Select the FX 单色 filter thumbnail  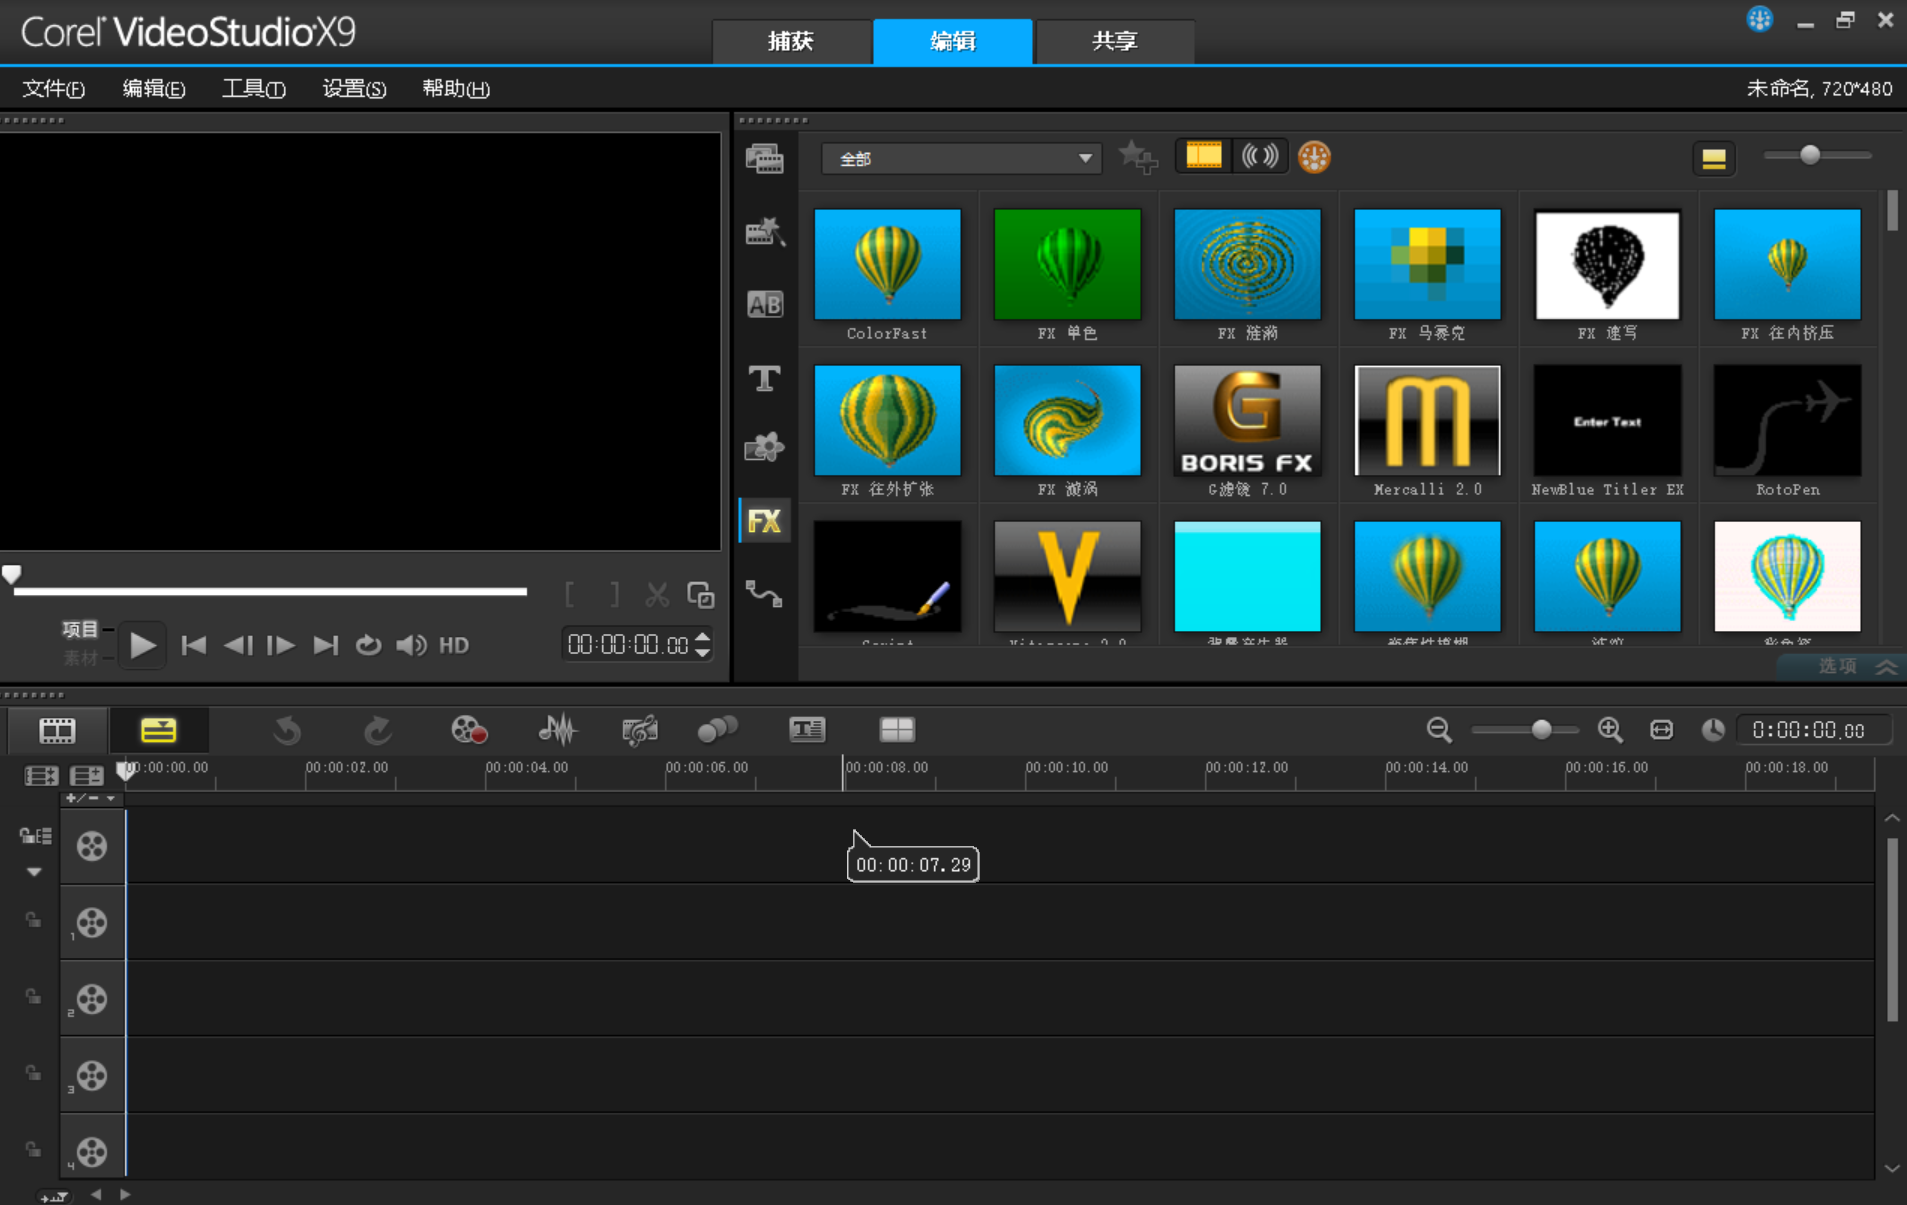click(1067, 265)
